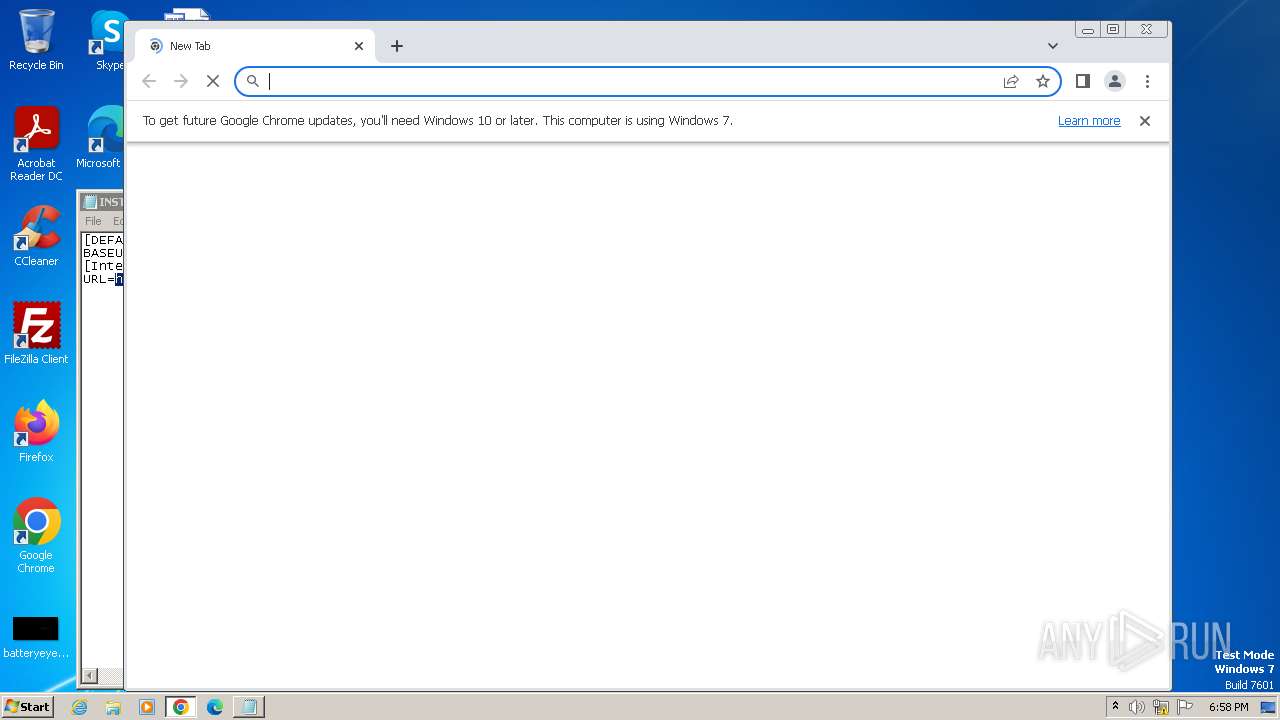
Task: Open Firefox desktop shortcut
Action: pos(36,431)
